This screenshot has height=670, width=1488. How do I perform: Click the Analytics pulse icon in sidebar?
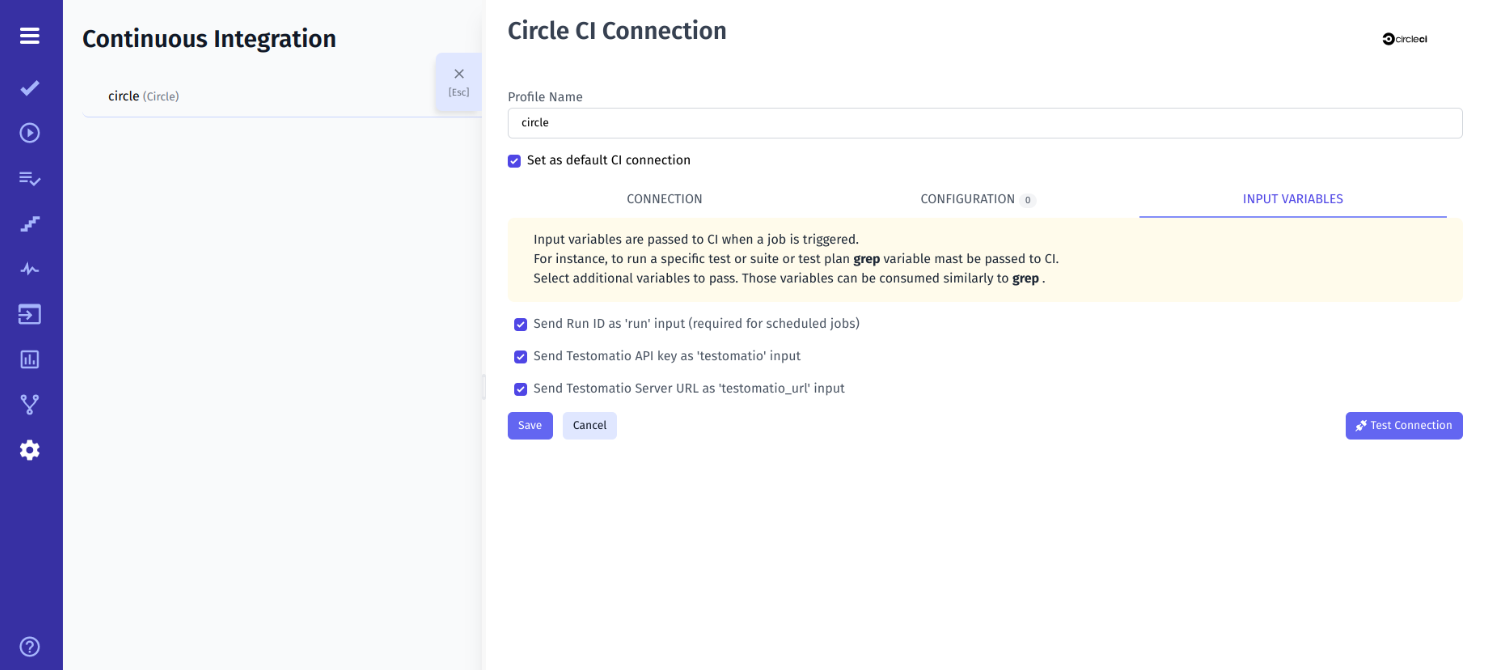[30, 268]
